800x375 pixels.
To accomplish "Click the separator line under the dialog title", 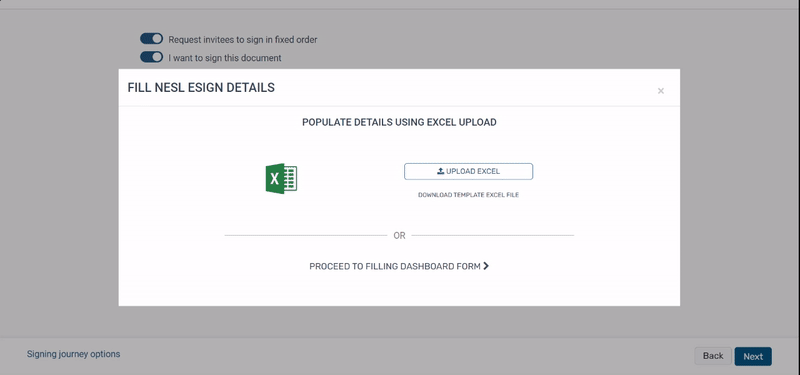I will pyautogui.click(x=399, y=106).
